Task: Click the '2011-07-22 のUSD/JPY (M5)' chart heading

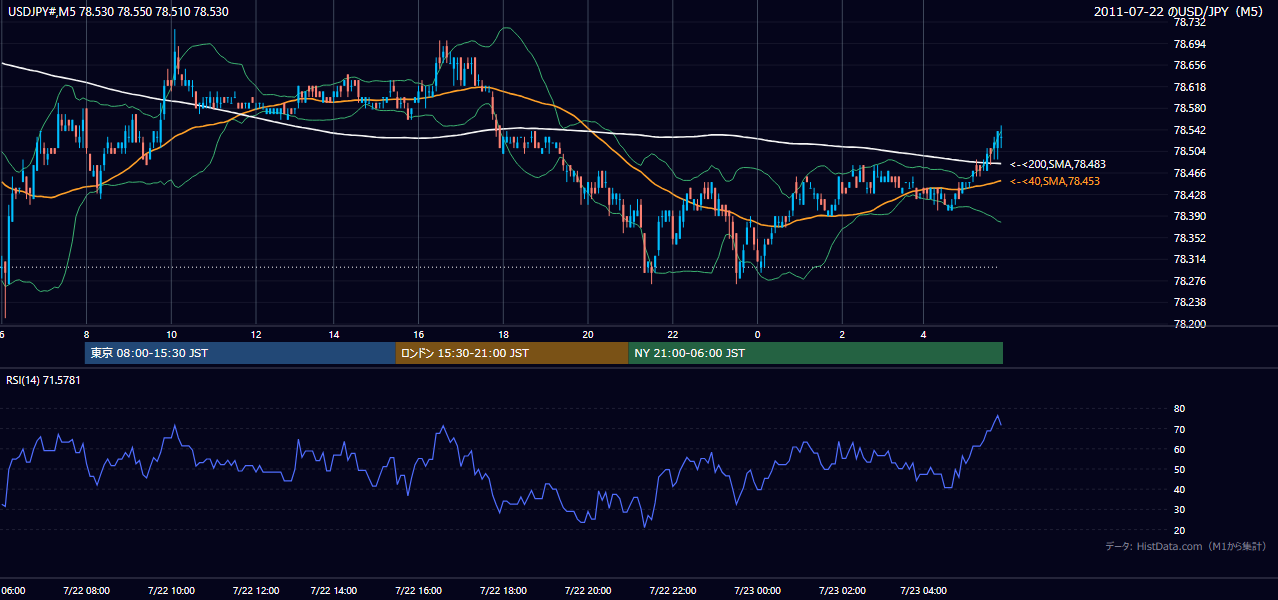Action: tap(1179, 12)
